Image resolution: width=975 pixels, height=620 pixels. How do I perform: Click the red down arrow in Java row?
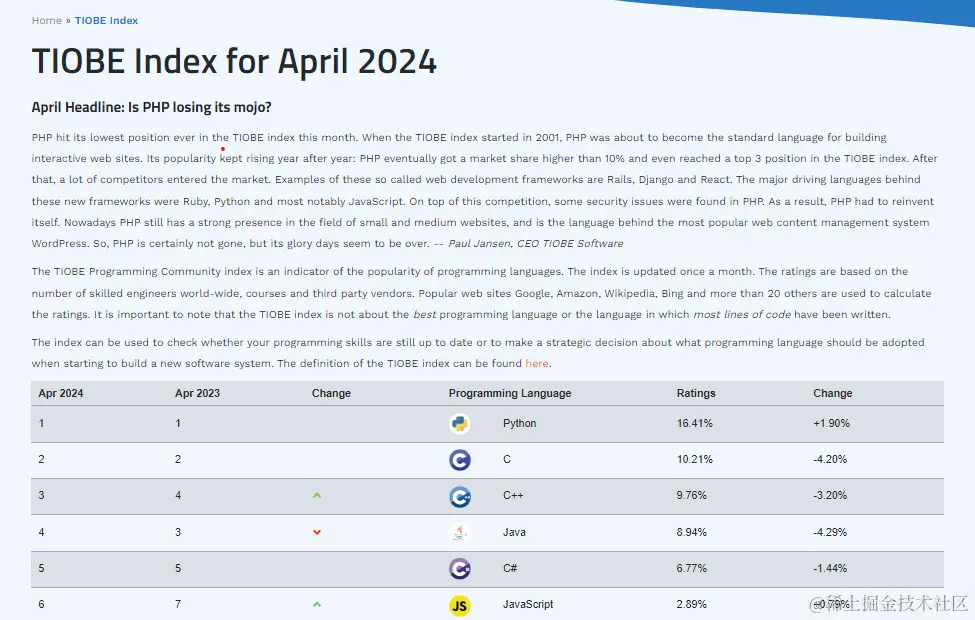tap(317, 533)
